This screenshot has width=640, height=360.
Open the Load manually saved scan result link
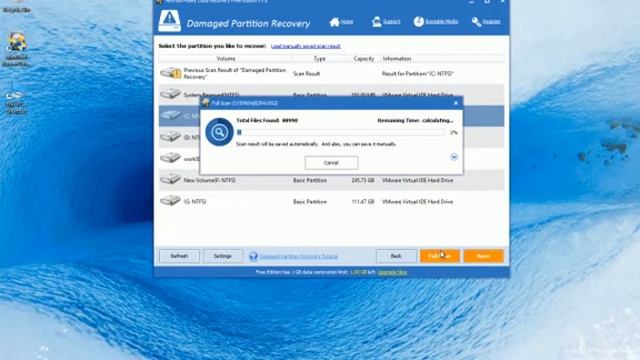pyautogui.click(x=306, y=46)
